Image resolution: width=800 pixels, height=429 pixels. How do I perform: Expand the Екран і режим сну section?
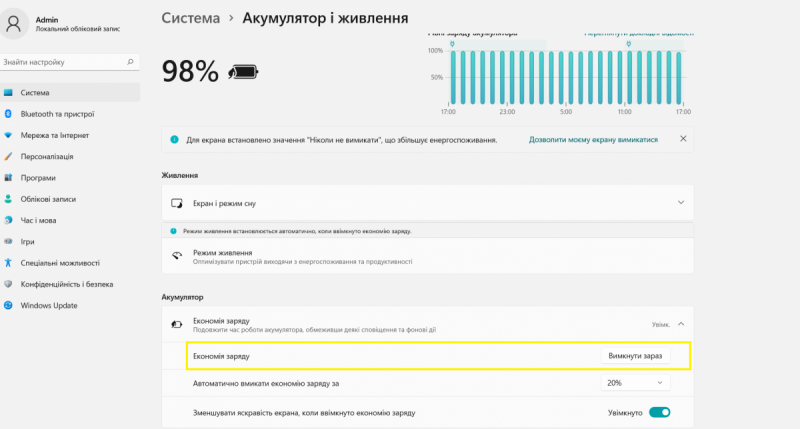tap(681, 203)
